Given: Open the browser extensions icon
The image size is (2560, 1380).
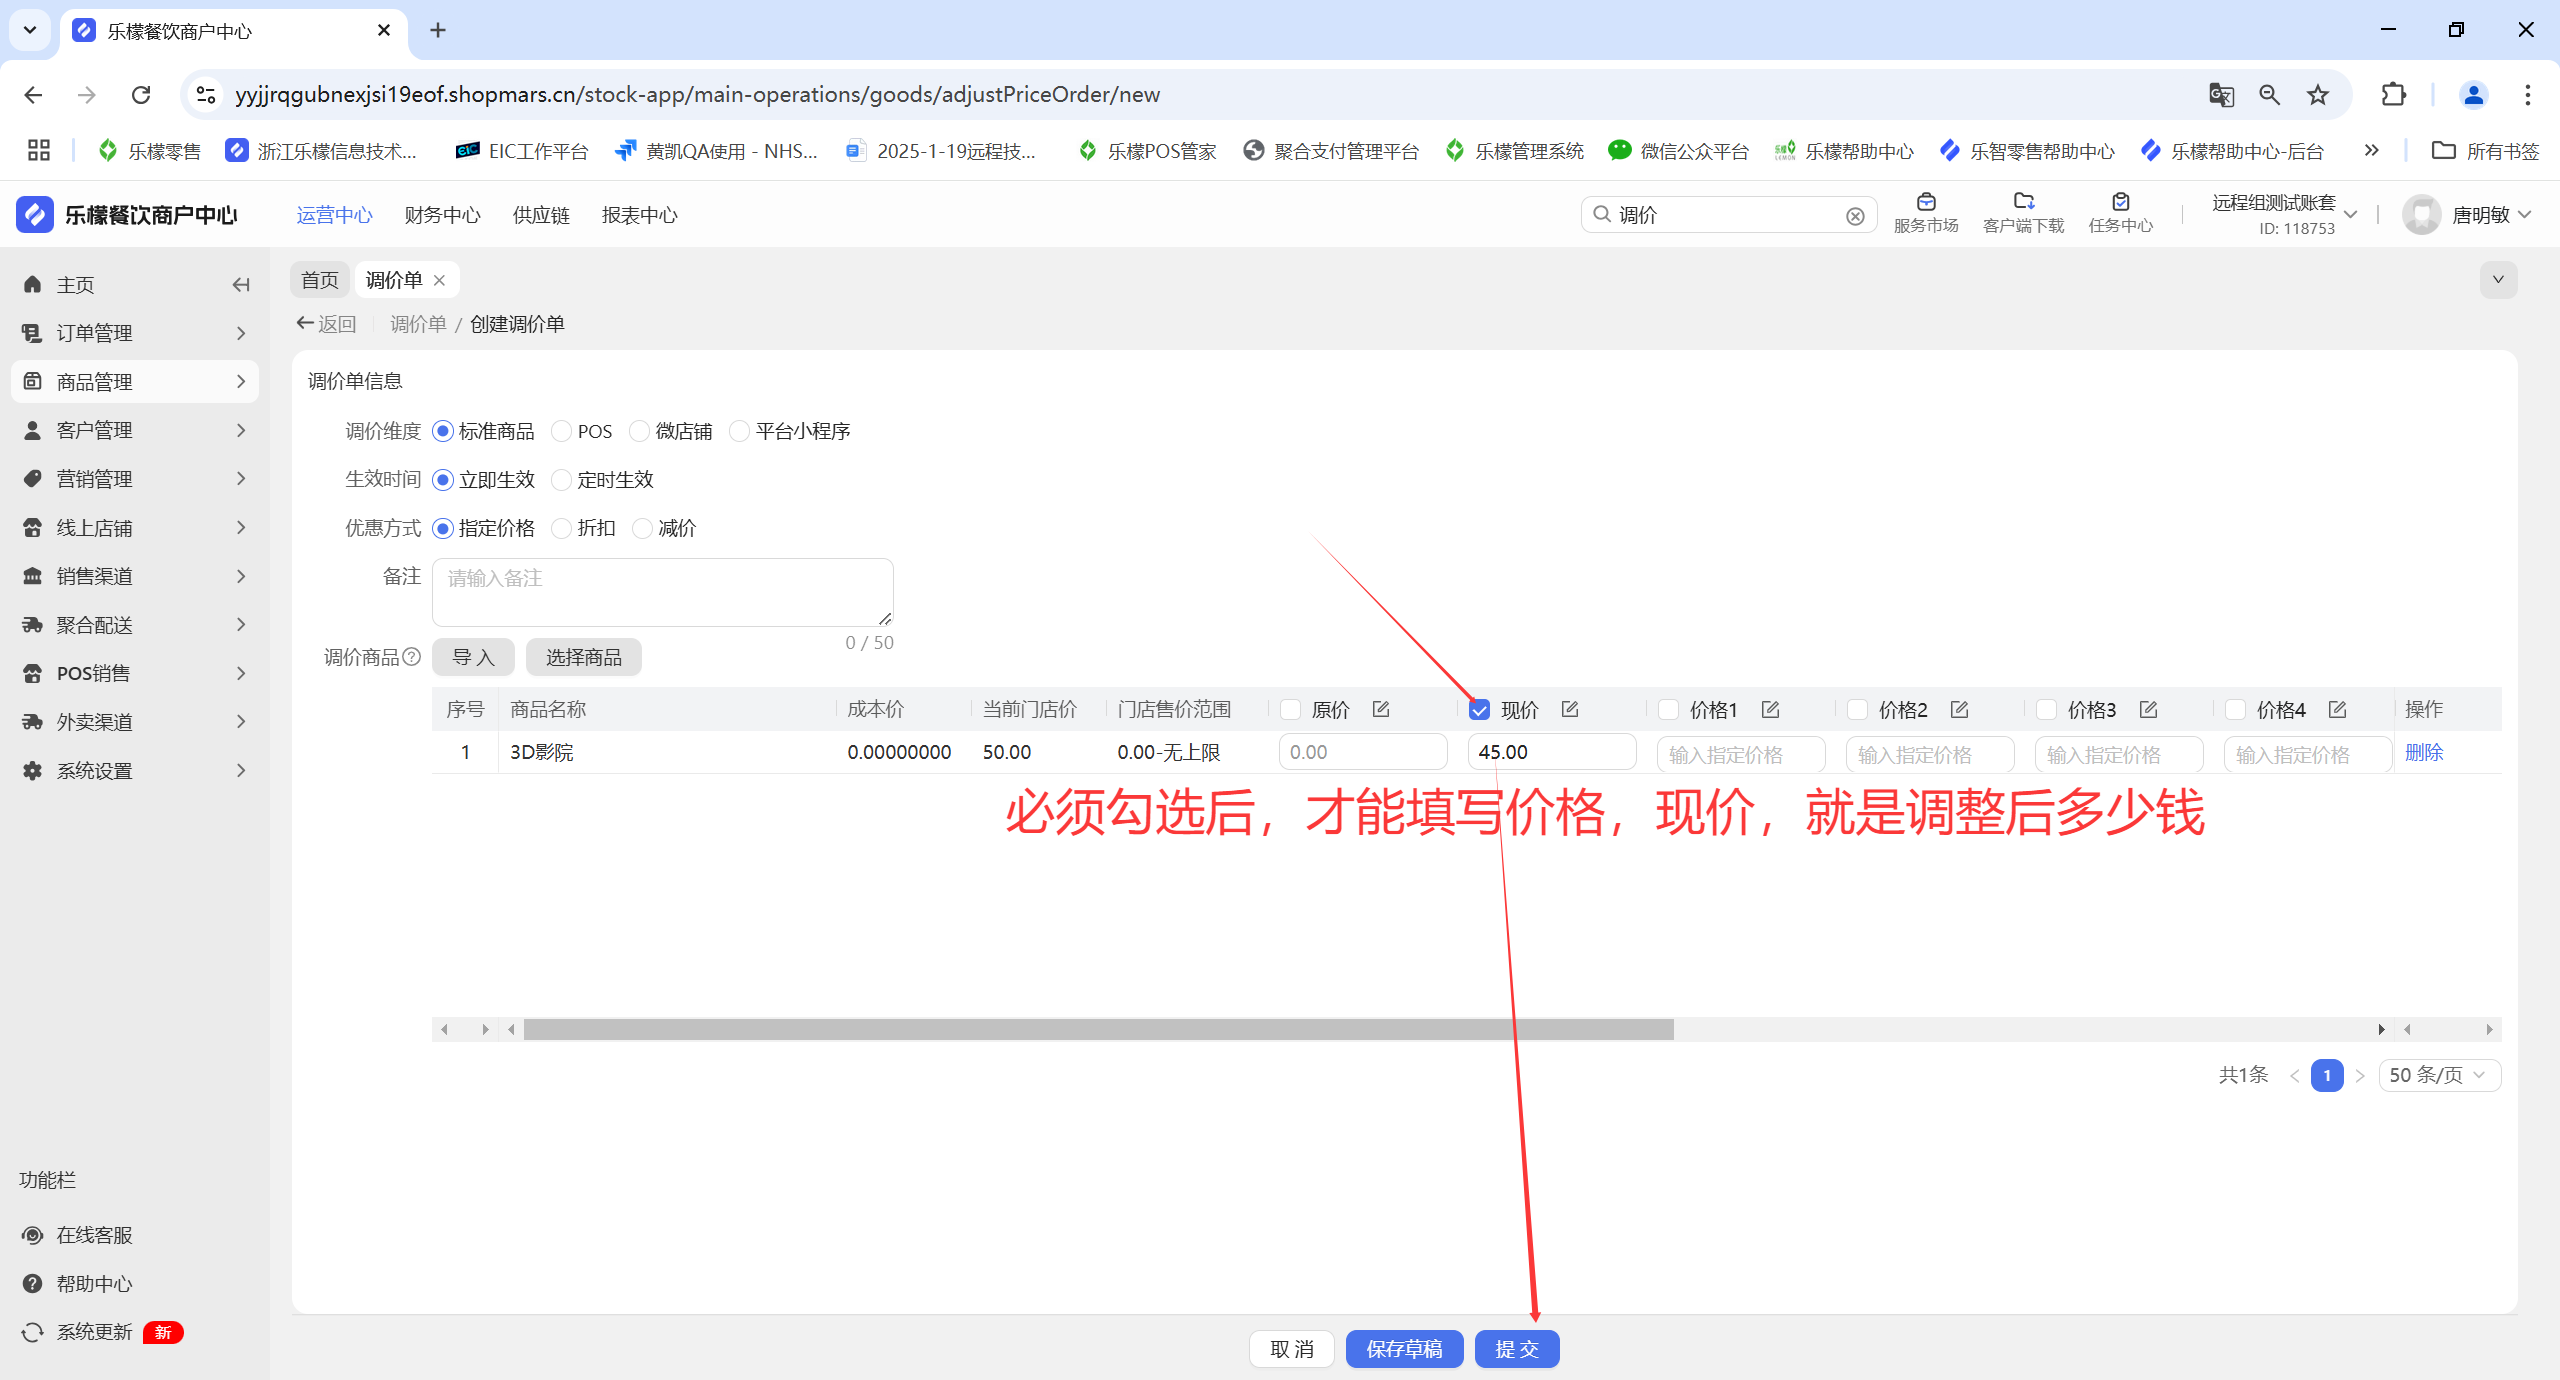Looking at the screenshot, I should pos(2394,94).
